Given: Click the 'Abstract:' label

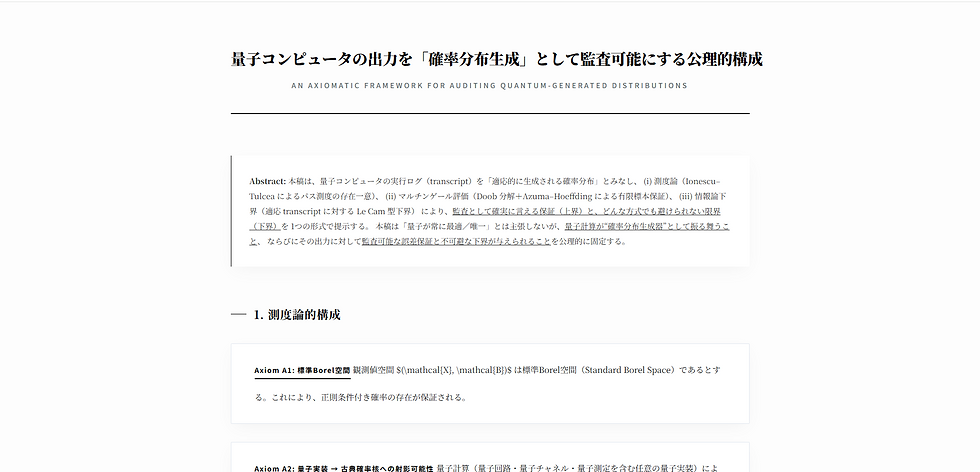Looking at the screenshot, I should [268, 181].
